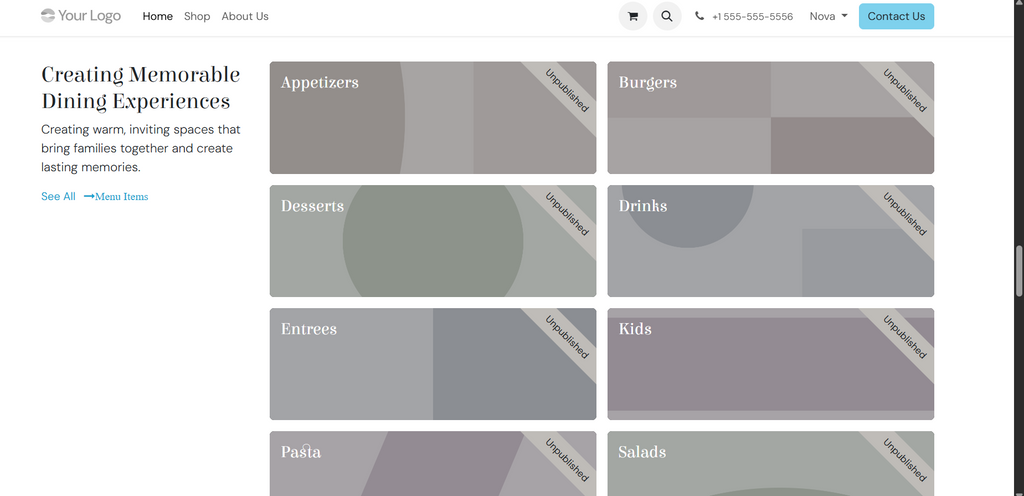Screen dimensions: 1024x496
Task: Click the phone handset icon
Action: coord(699,16)
